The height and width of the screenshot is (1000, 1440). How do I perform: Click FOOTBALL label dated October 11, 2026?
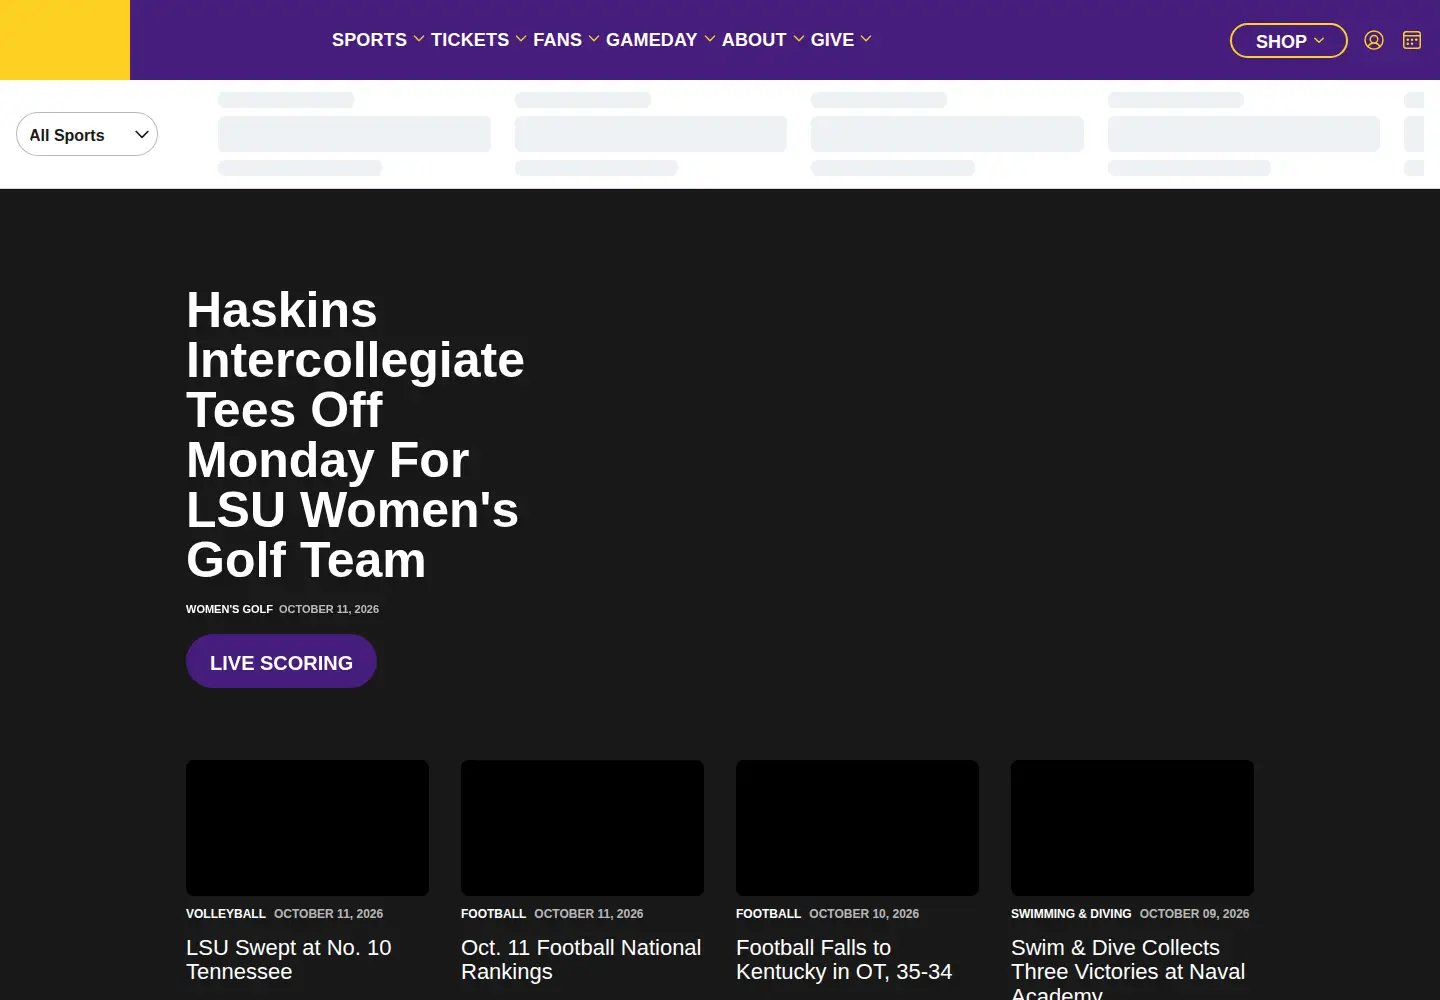[x=493, y=914]
